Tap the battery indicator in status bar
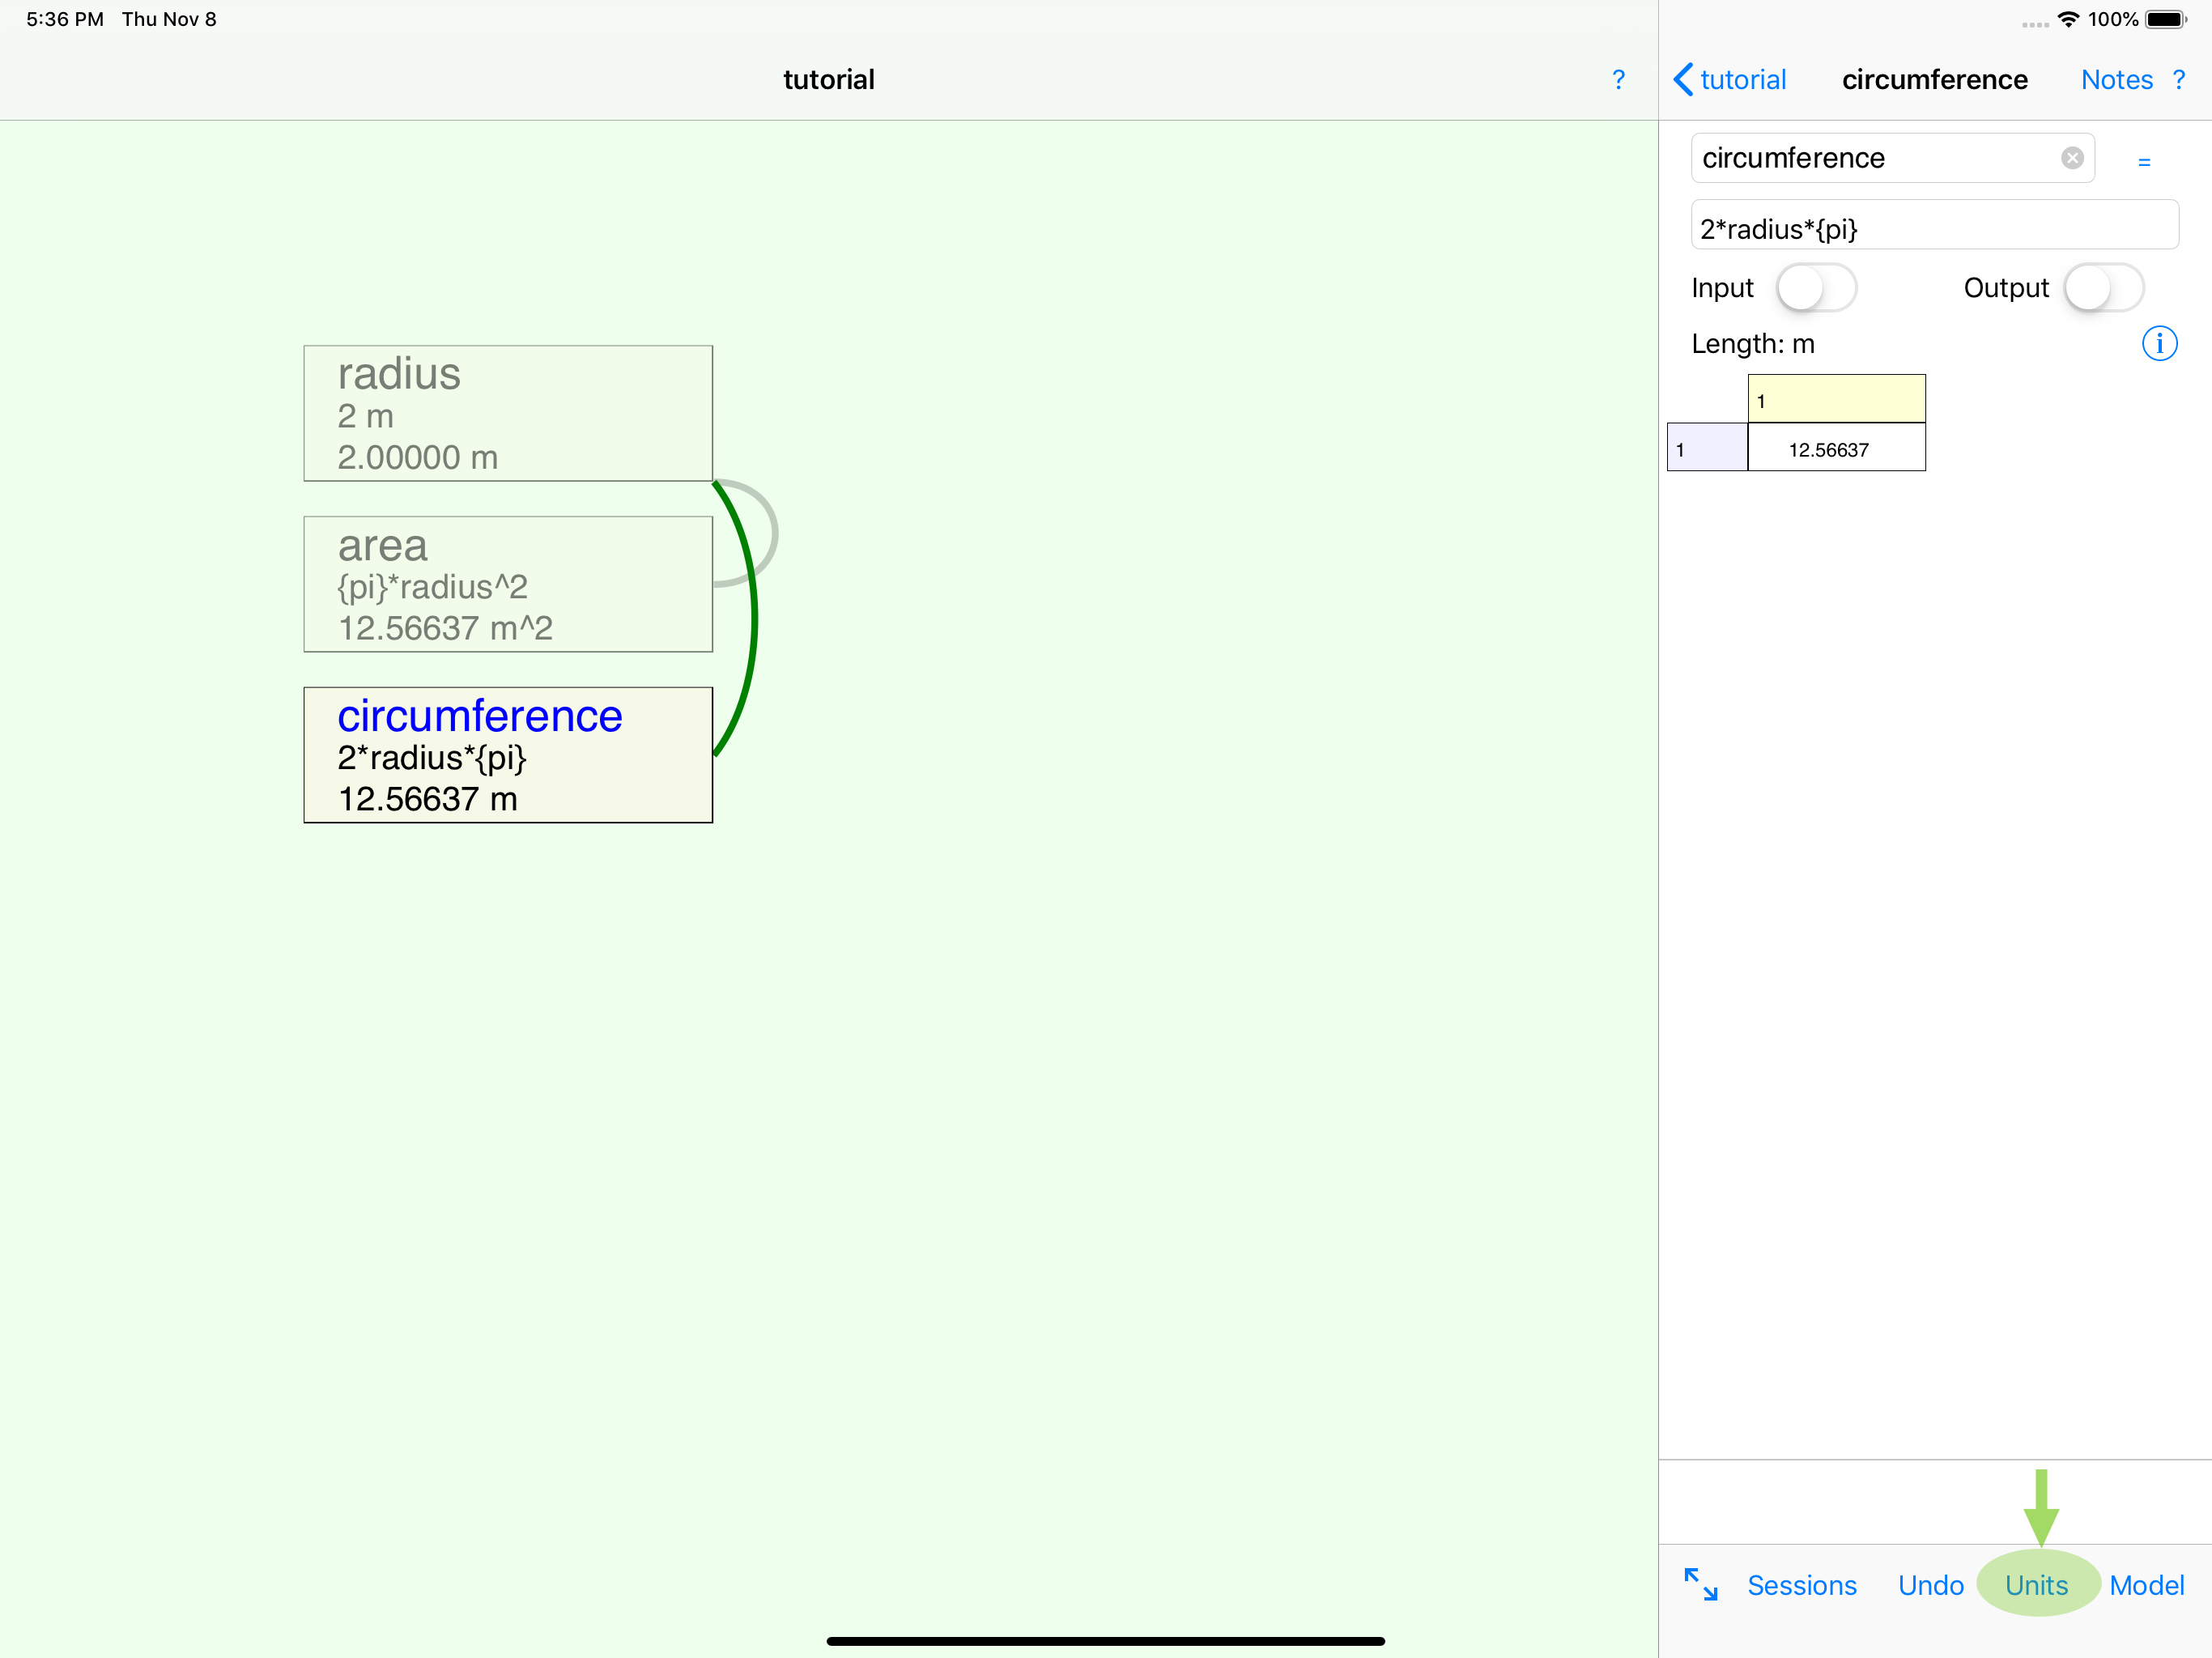The height and width of the screenshot is (1658, 2212). click(x=2166, y=19)
